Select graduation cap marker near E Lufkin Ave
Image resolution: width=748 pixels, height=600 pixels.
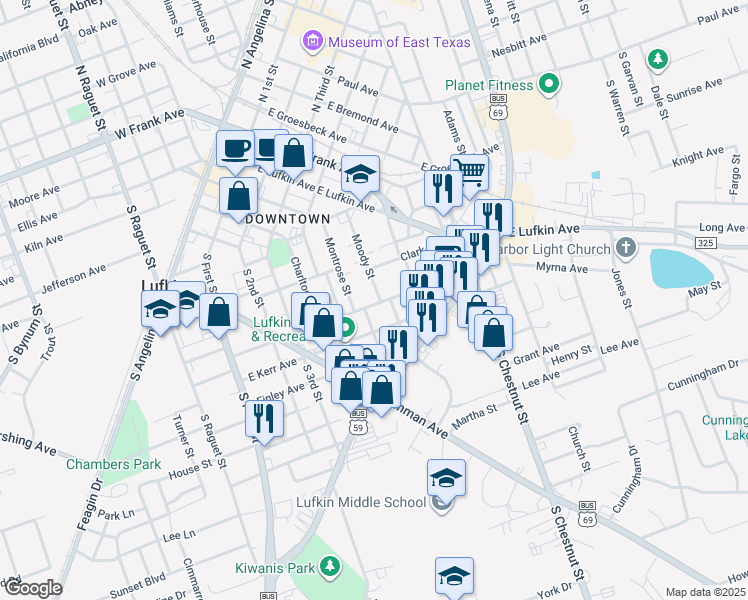click(360, 175)
